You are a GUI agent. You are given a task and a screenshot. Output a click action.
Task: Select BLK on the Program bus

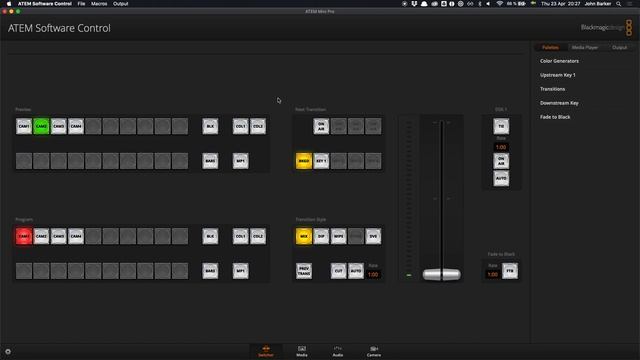[210, 236]
